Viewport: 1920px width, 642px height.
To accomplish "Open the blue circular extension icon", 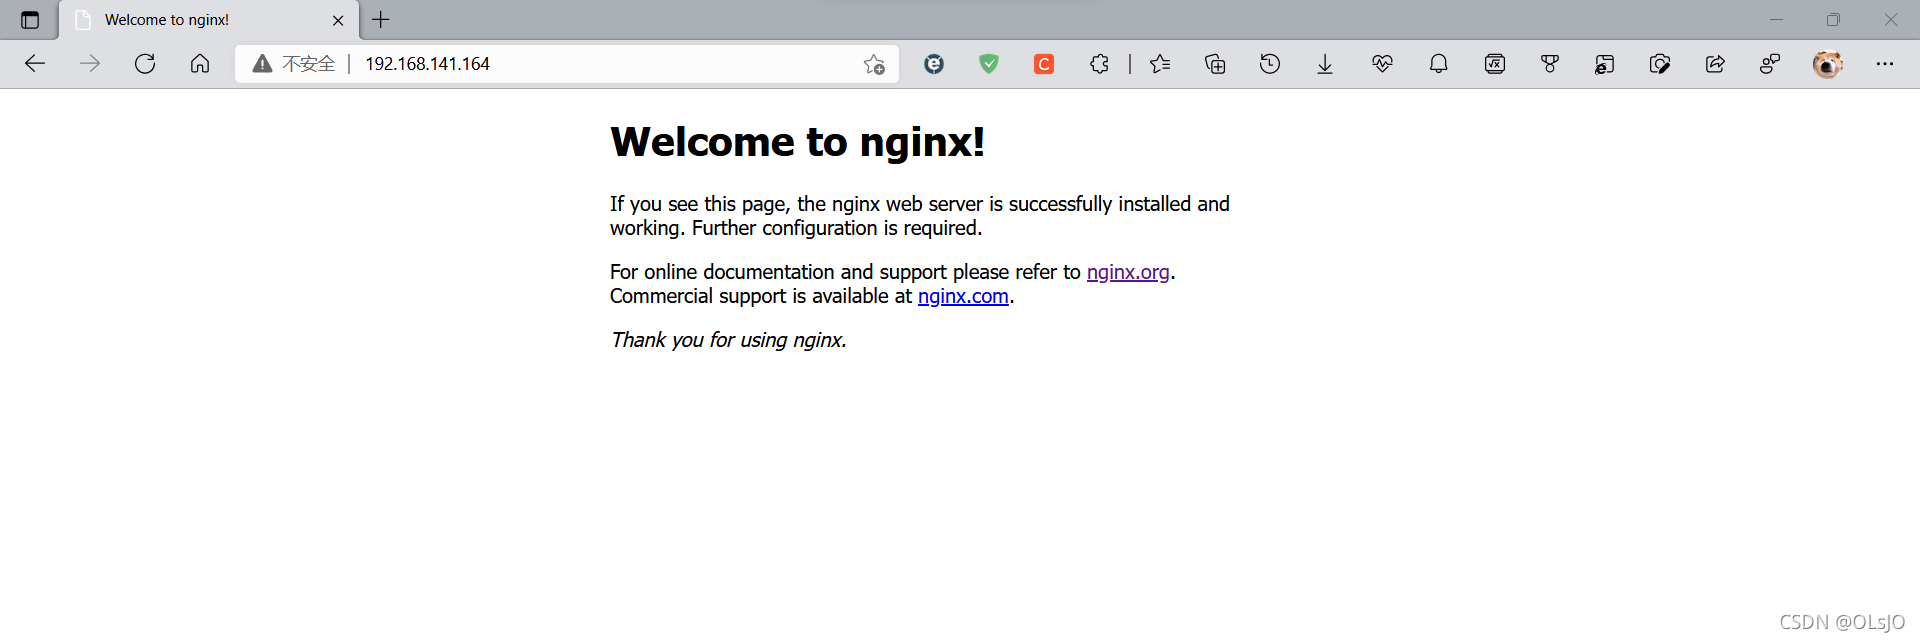I will point(934,64).
